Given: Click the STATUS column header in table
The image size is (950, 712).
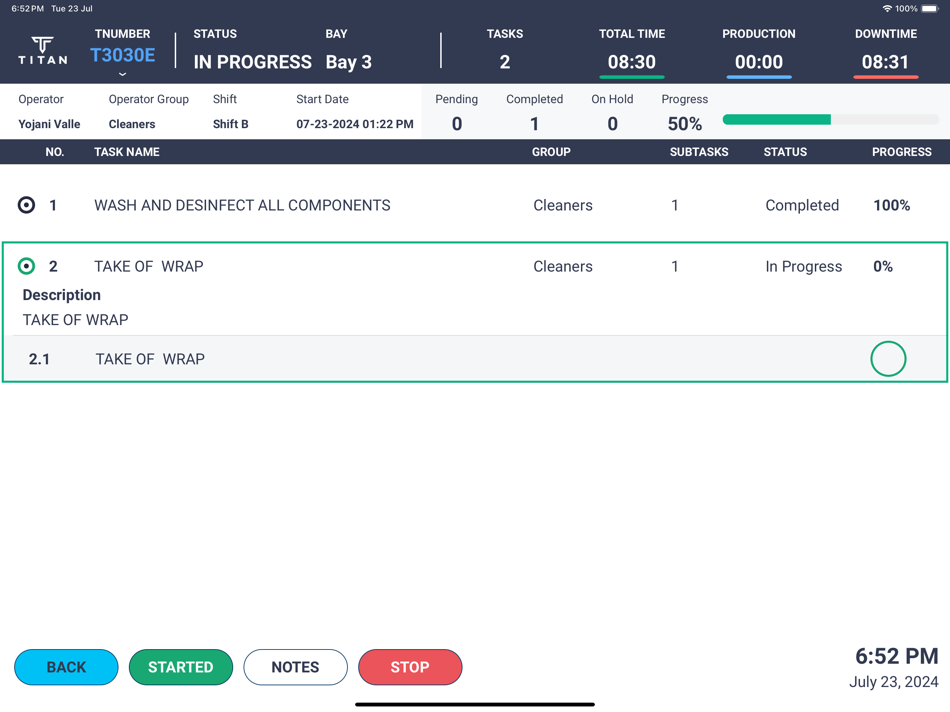Looking at the screenshot, I should [785, 152].
